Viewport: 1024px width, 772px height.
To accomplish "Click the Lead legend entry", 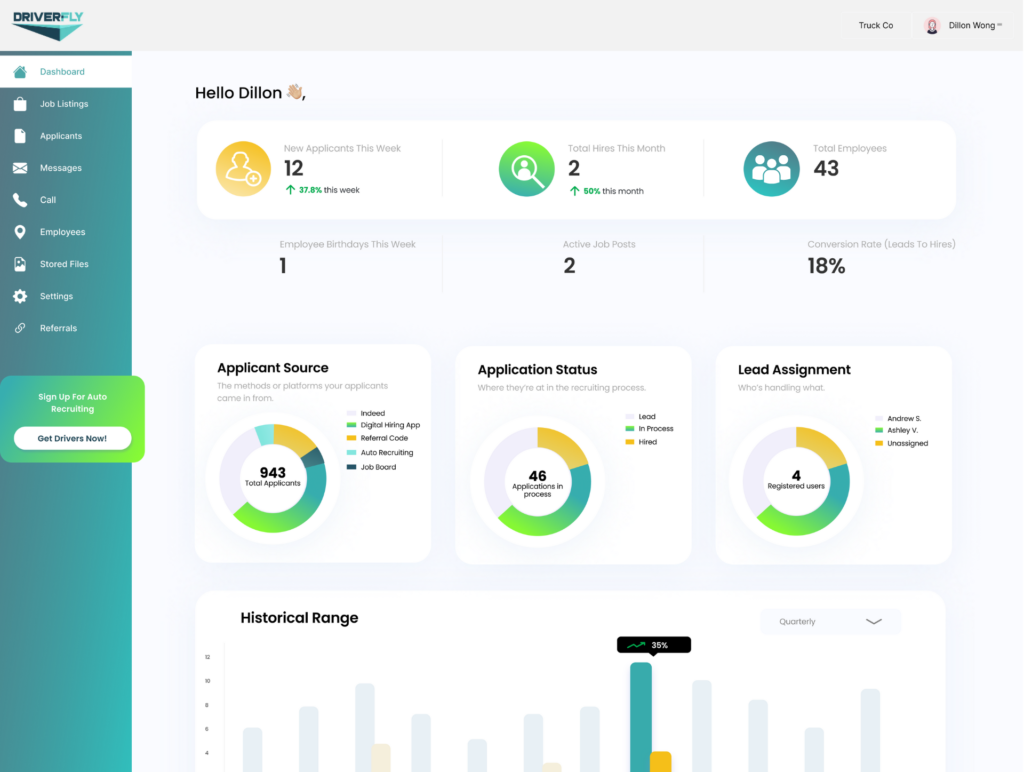I will click(x=640, y=417).
